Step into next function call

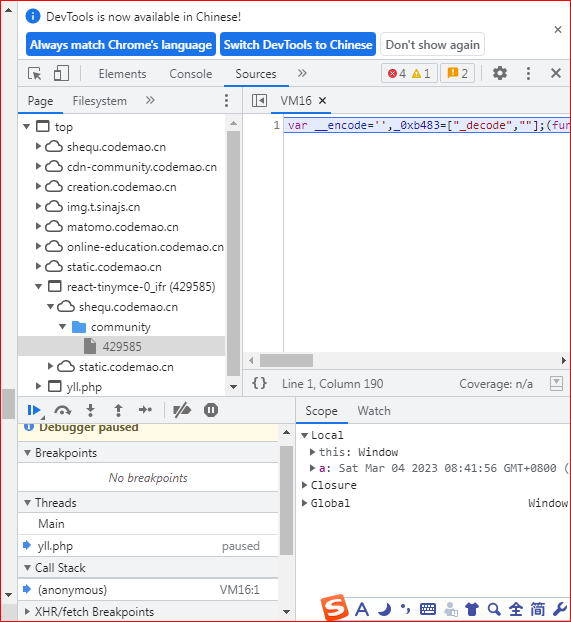pos(90,410)
